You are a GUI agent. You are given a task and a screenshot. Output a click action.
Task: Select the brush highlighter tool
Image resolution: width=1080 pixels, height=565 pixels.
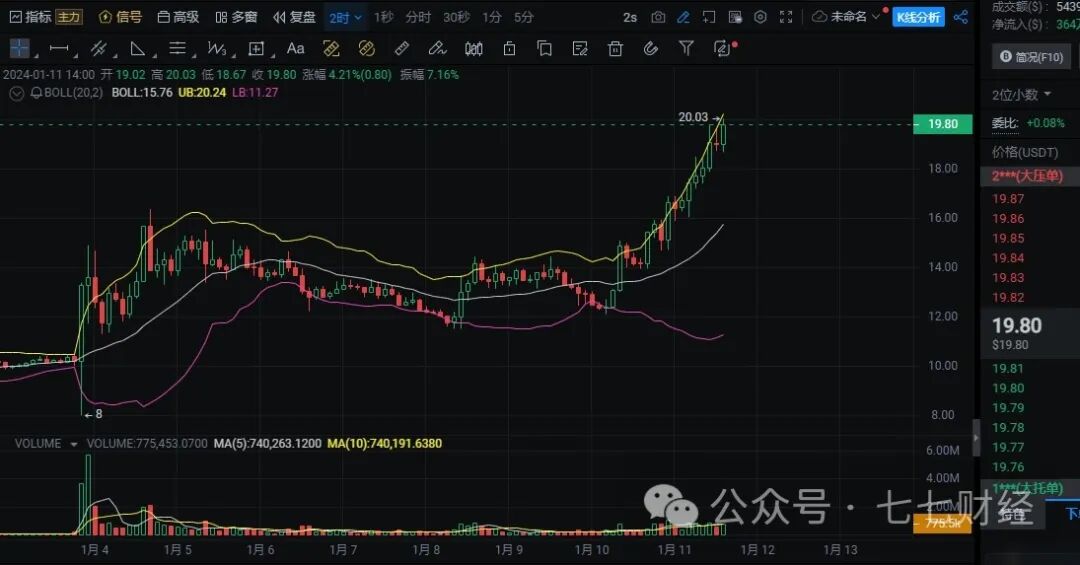pos(437,48)
